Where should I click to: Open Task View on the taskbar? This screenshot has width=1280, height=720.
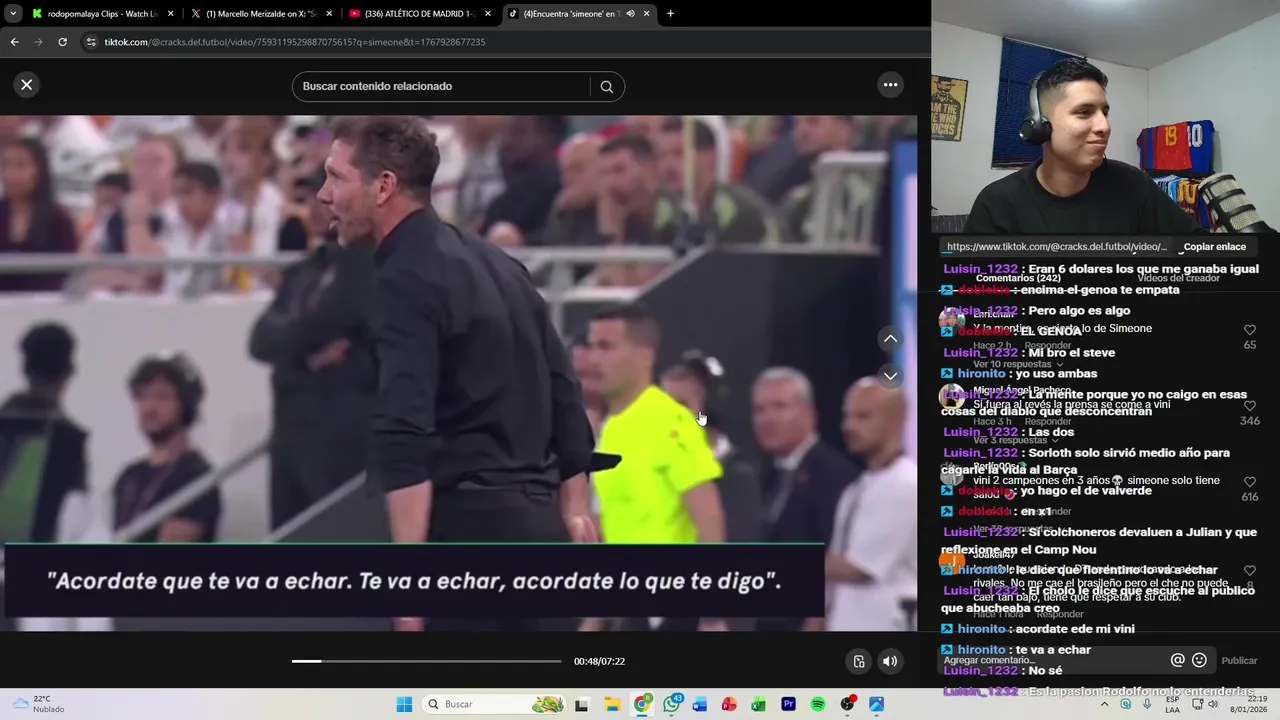pyautogui.click(x=582, y=704)
